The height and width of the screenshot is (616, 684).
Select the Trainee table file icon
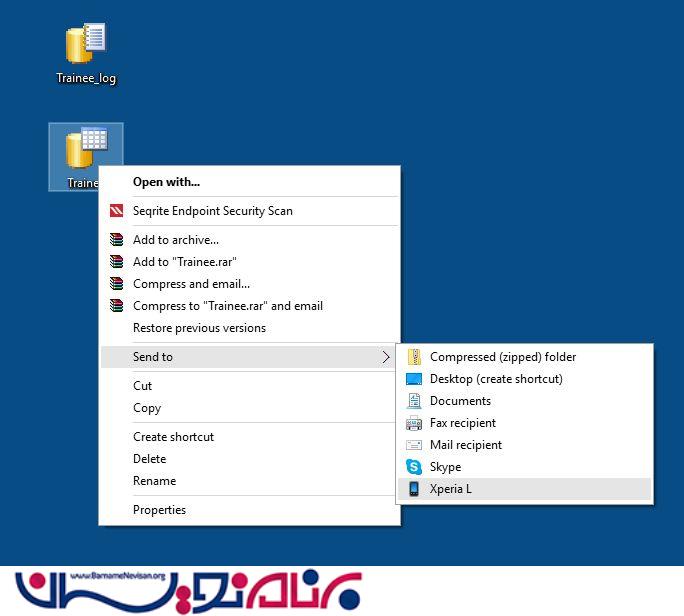pos(85,150)
